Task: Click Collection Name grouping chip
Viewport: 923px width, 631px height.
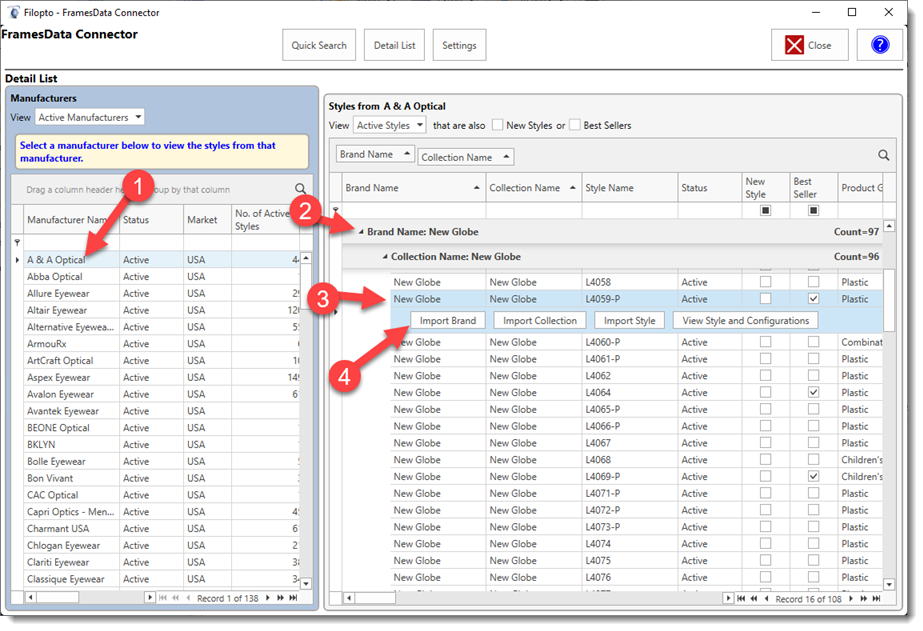Action: (465, 157)
